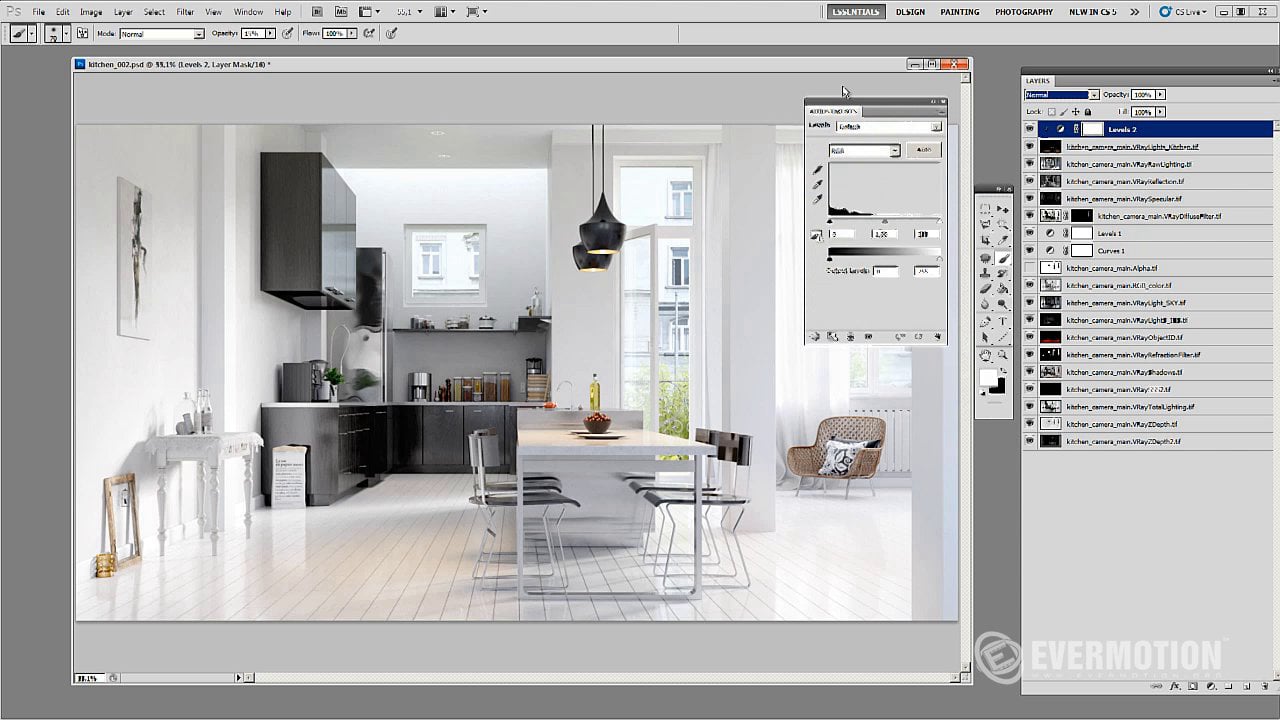Open the Filter menu
1280x720 pixels.
coord(185,12)
